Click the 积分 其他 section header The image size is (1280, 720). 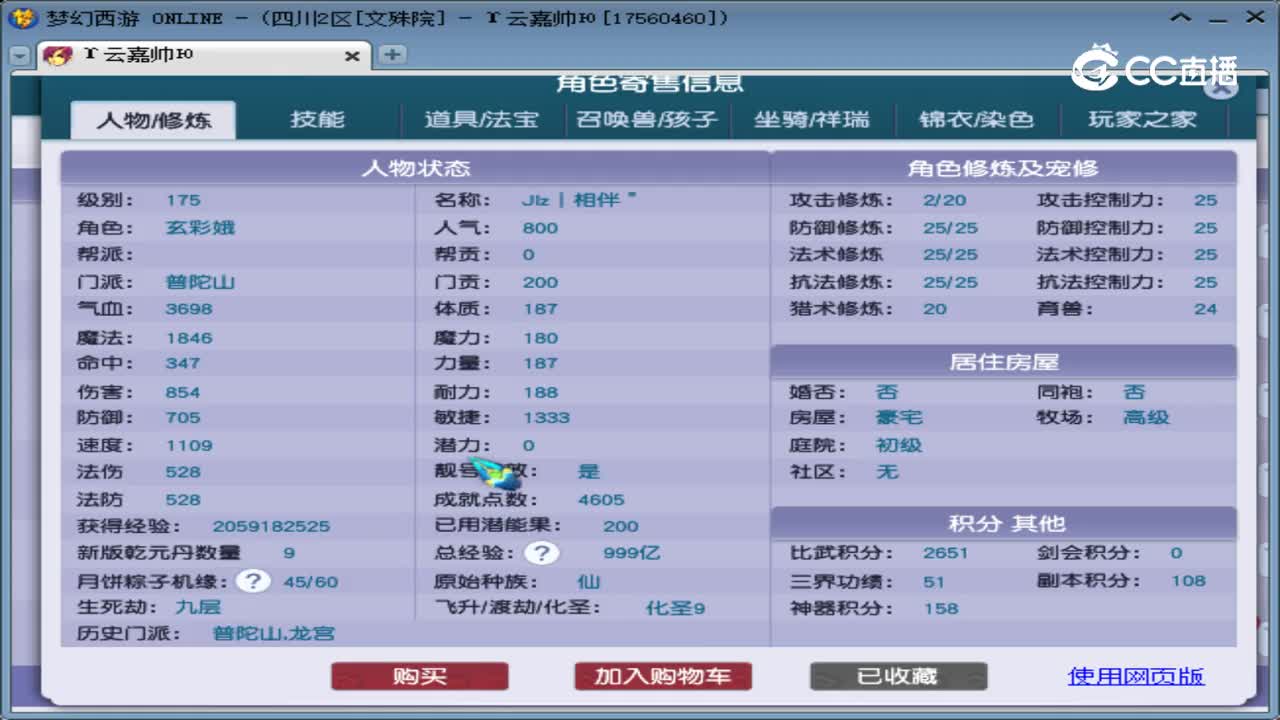pos(1003,523)
